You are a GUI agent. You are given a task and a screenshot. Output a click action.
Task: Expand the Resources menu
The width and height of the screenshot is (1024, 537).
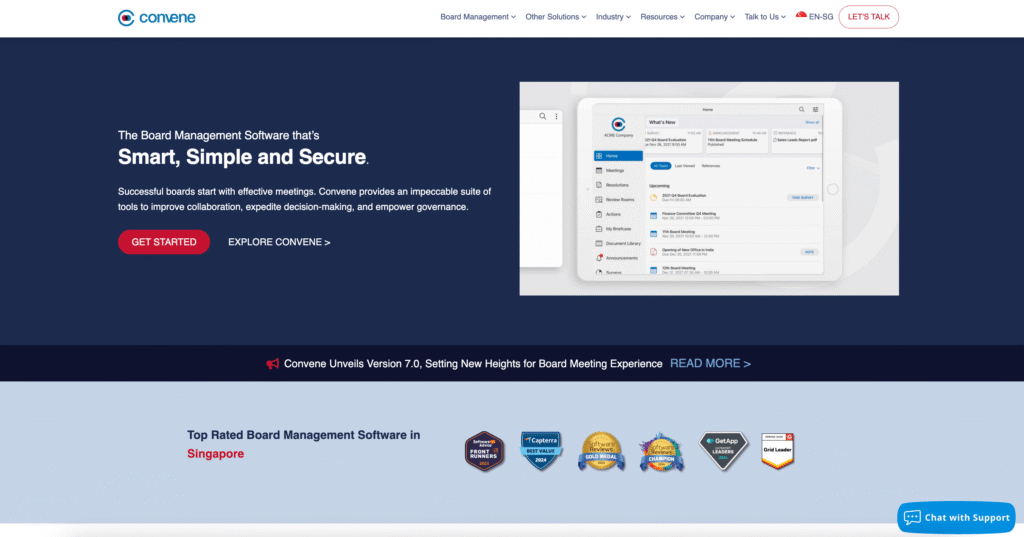tap(662, 17)
